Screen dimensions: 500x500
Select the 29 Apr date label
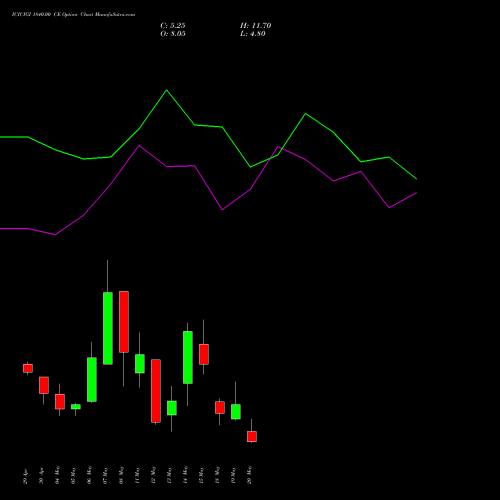(x=26, y=477)
